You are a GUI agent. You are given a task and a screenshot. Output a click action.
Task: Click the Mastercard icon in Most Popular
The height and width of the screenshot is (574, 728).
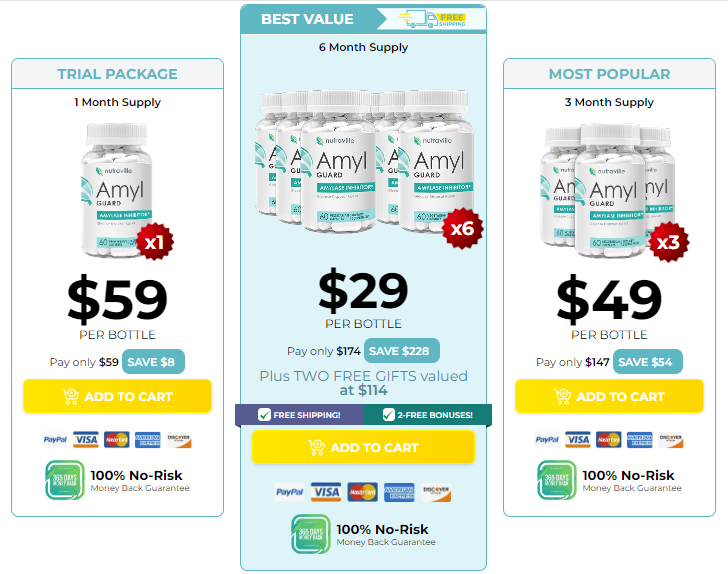[609, 439]
